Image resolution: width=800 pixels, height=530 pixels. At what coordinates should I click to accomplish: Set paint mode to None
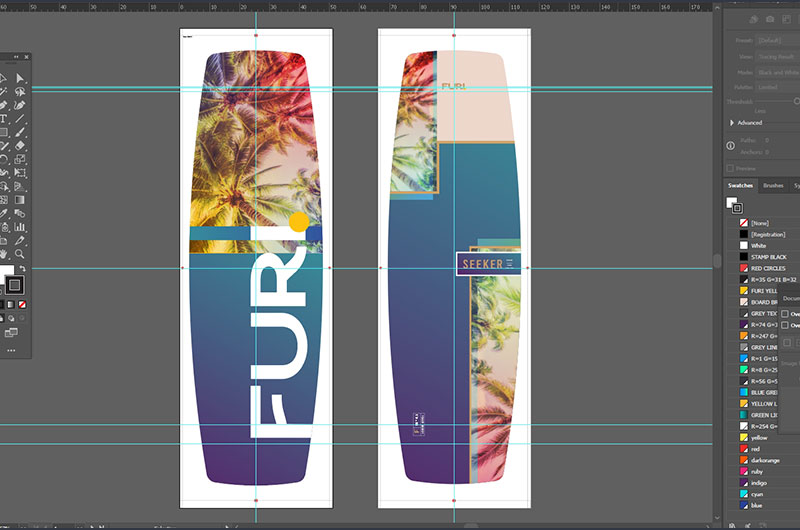click(22, 305)
